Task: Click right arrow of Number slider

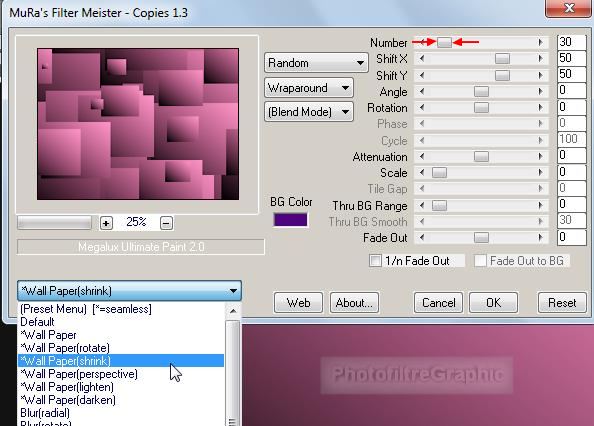Action: coord(541,42)
